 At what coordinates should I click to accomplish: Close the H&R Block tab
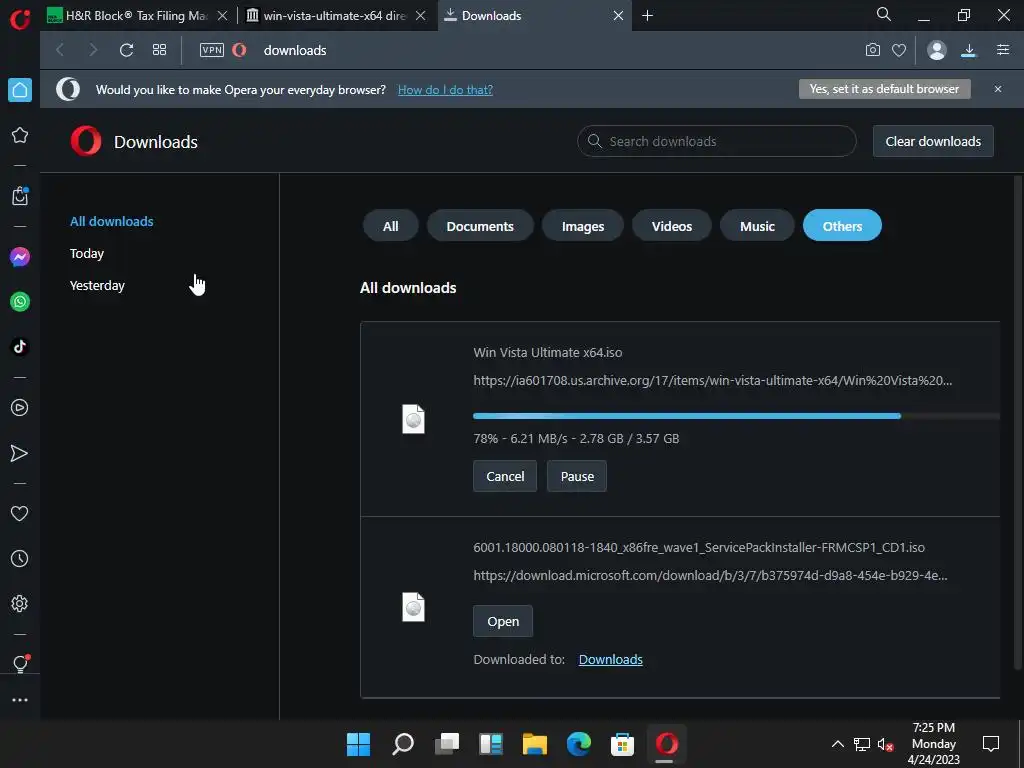click(x=223, y=16)
